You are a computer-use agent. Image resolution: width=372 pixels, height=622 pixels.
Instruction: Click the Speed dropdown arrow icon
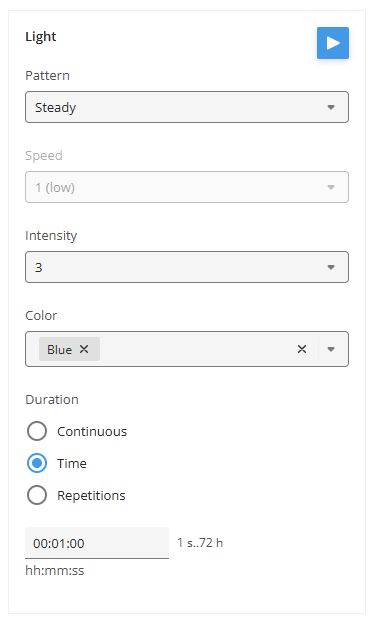coord(331,187)
